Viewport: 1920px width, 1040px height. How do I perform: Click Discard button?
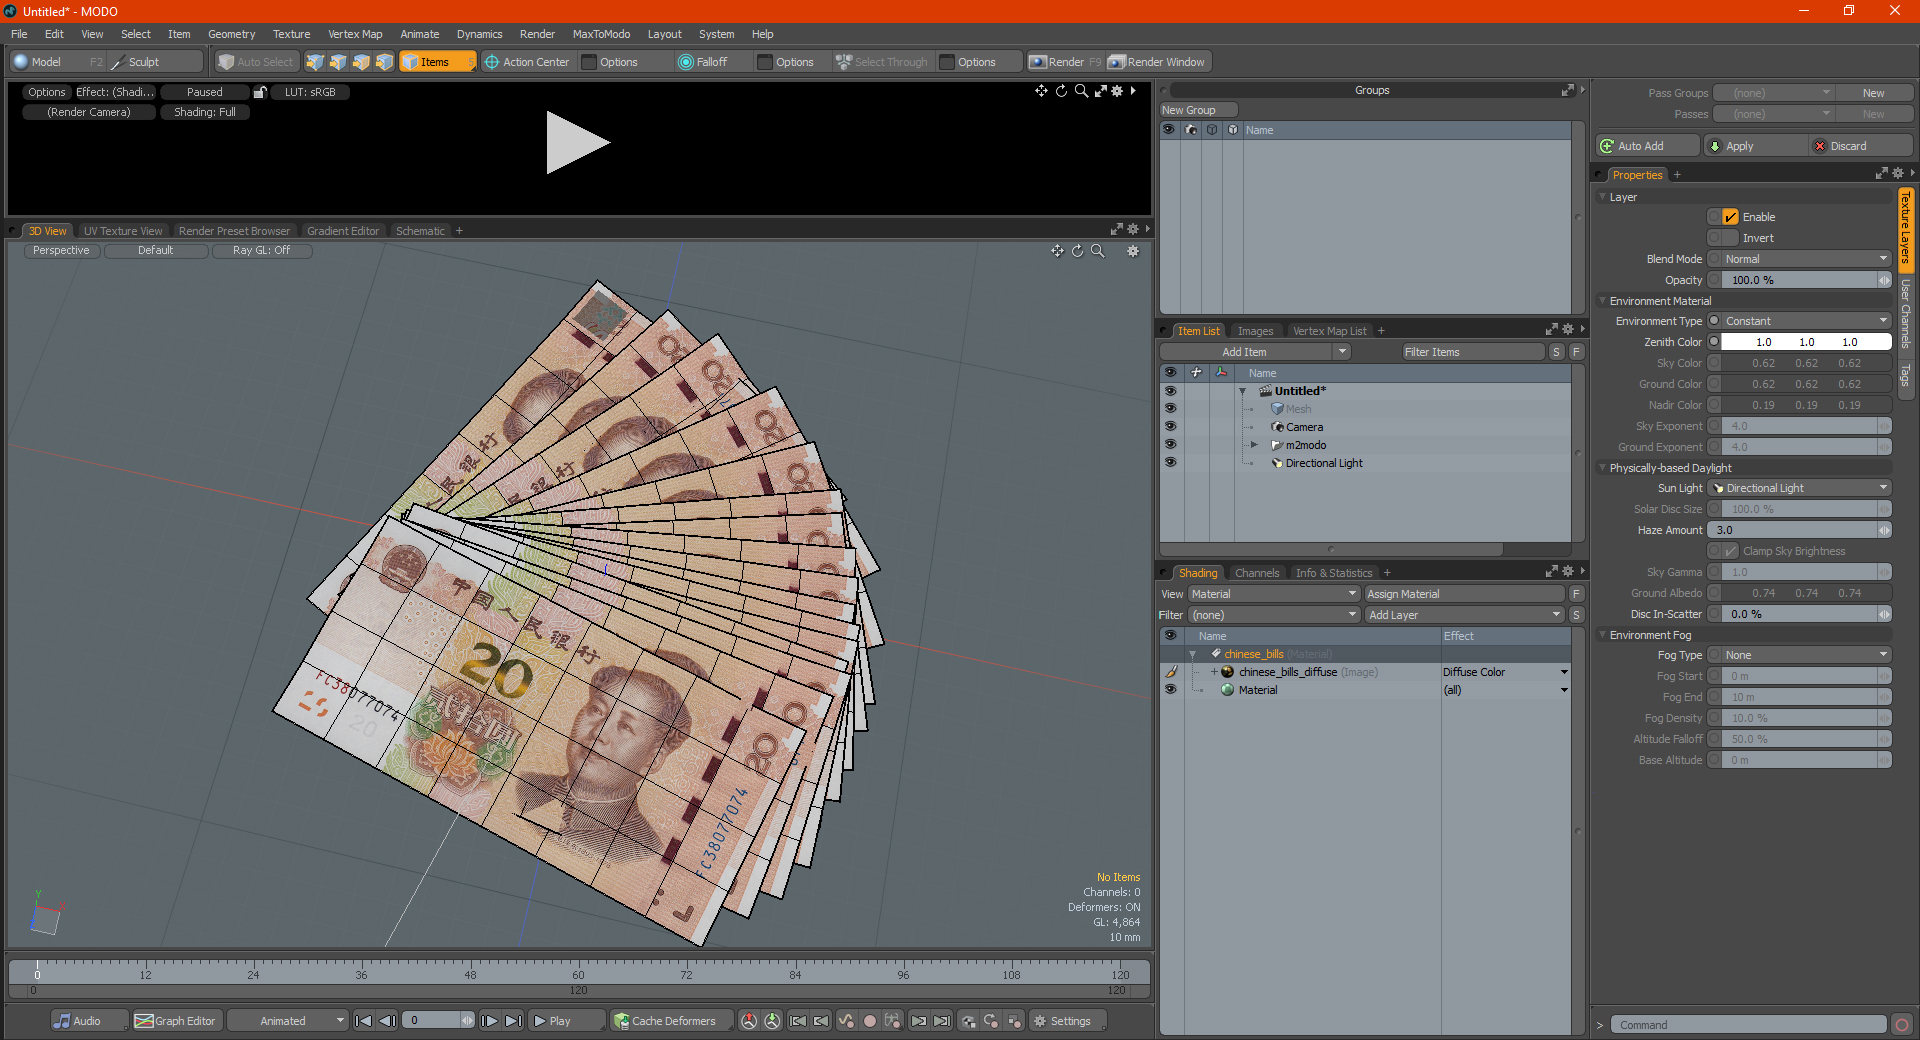1860,146
